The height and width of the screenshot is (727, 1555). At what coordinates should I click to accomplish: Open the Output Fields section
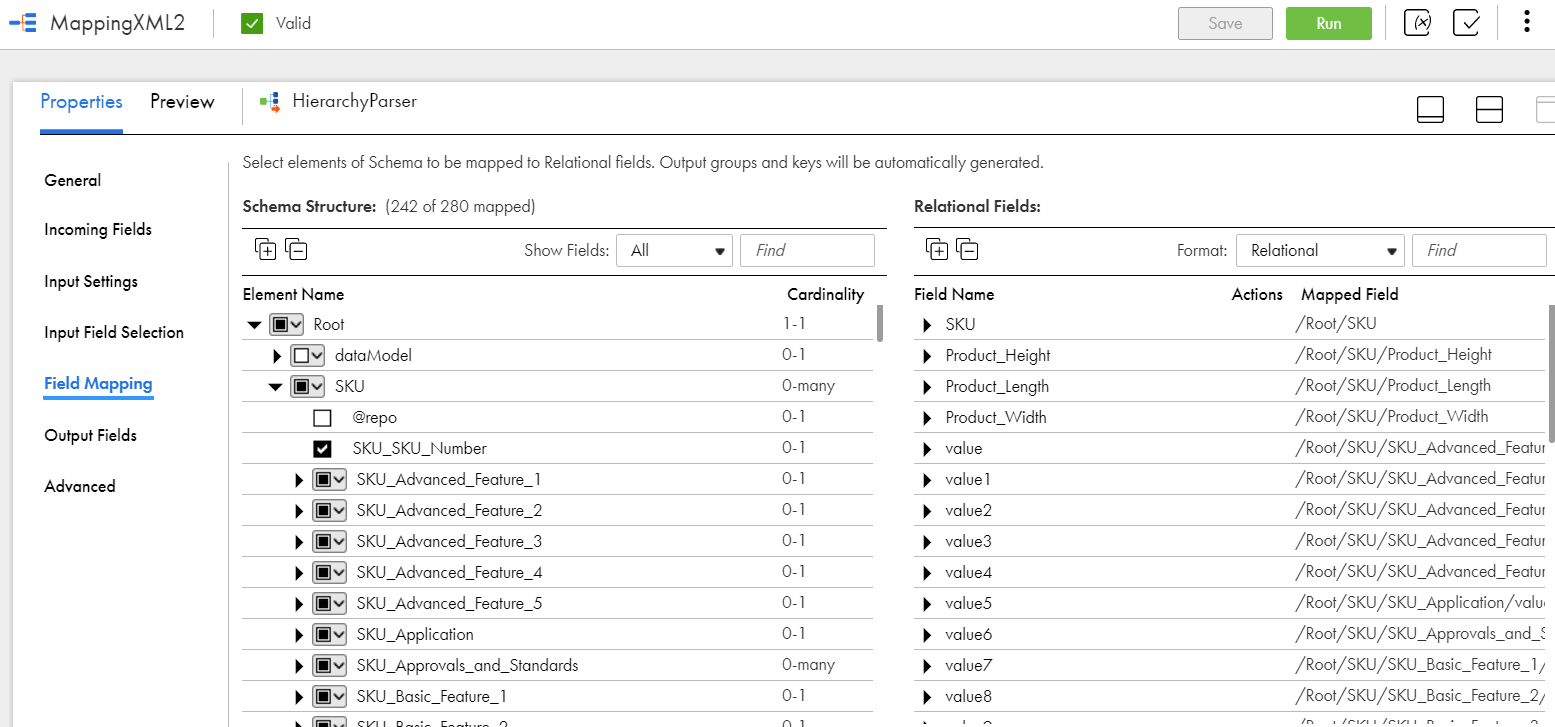coord(90,435)
